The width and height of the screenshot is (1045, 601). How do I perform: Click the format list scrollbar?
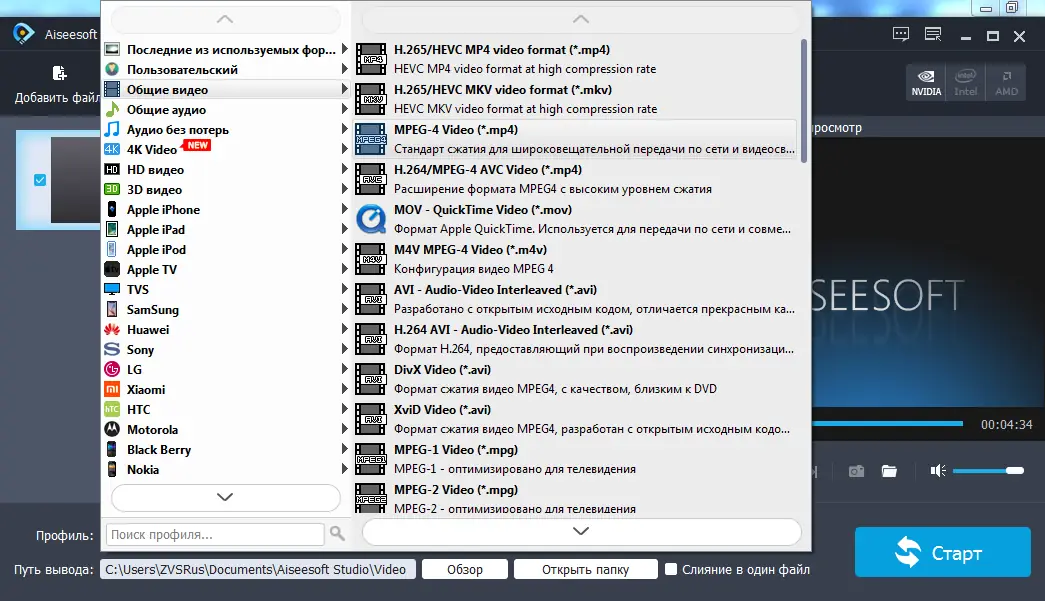coord(804,100)
